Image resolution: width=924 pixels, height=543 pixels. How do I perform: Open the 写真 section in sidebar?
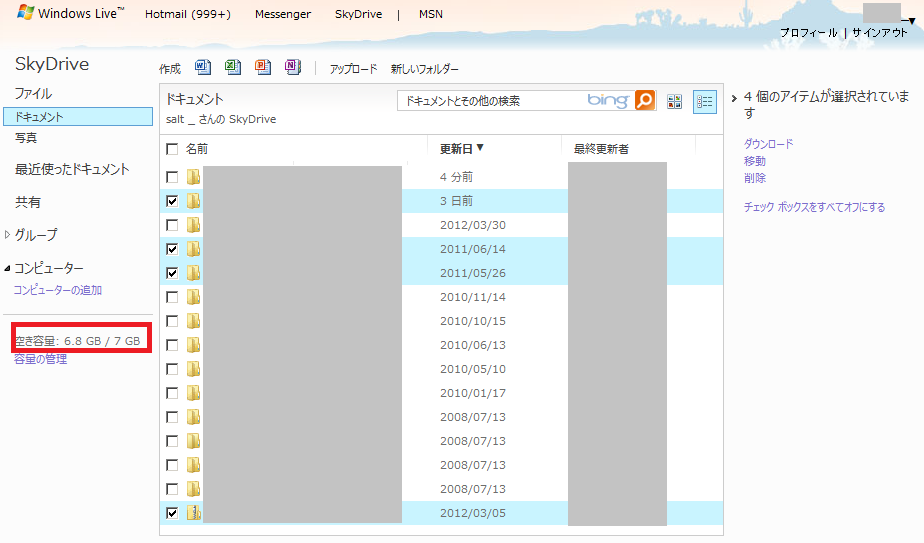click(x=26, y=138)
